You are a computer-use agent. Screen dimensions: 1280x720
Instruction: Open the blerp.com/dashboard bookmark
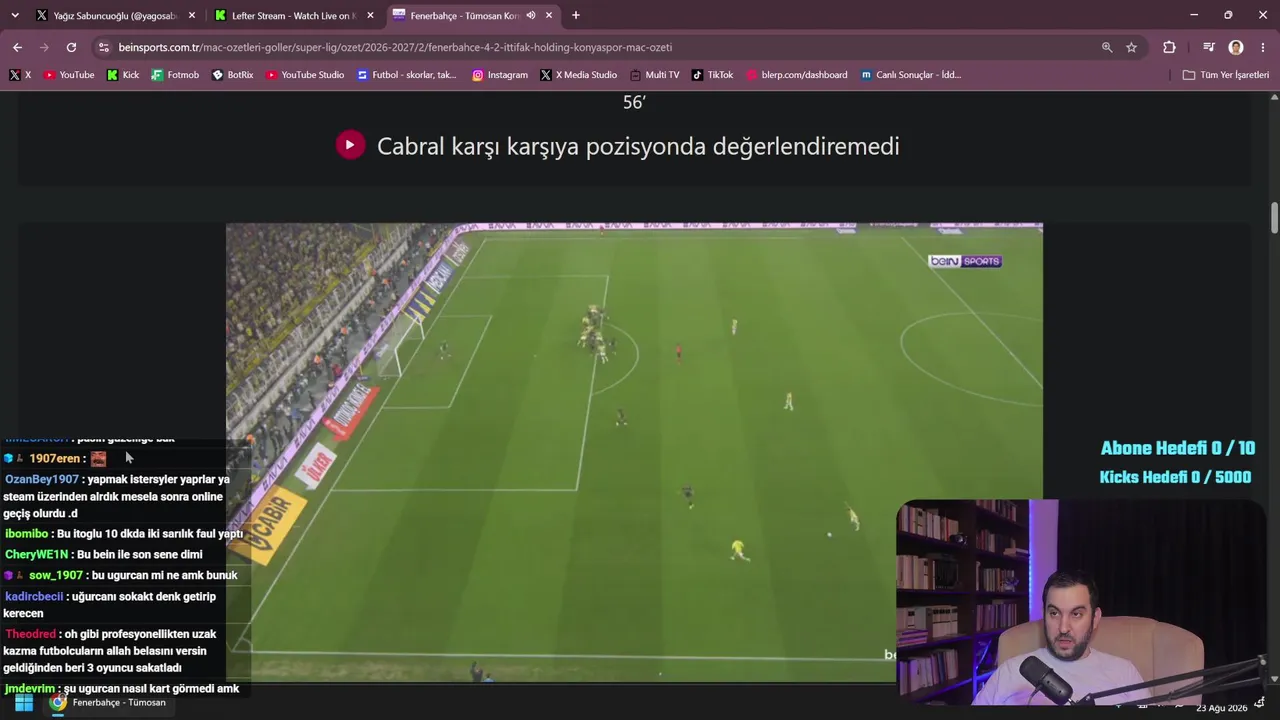click(x=797, y=75)
